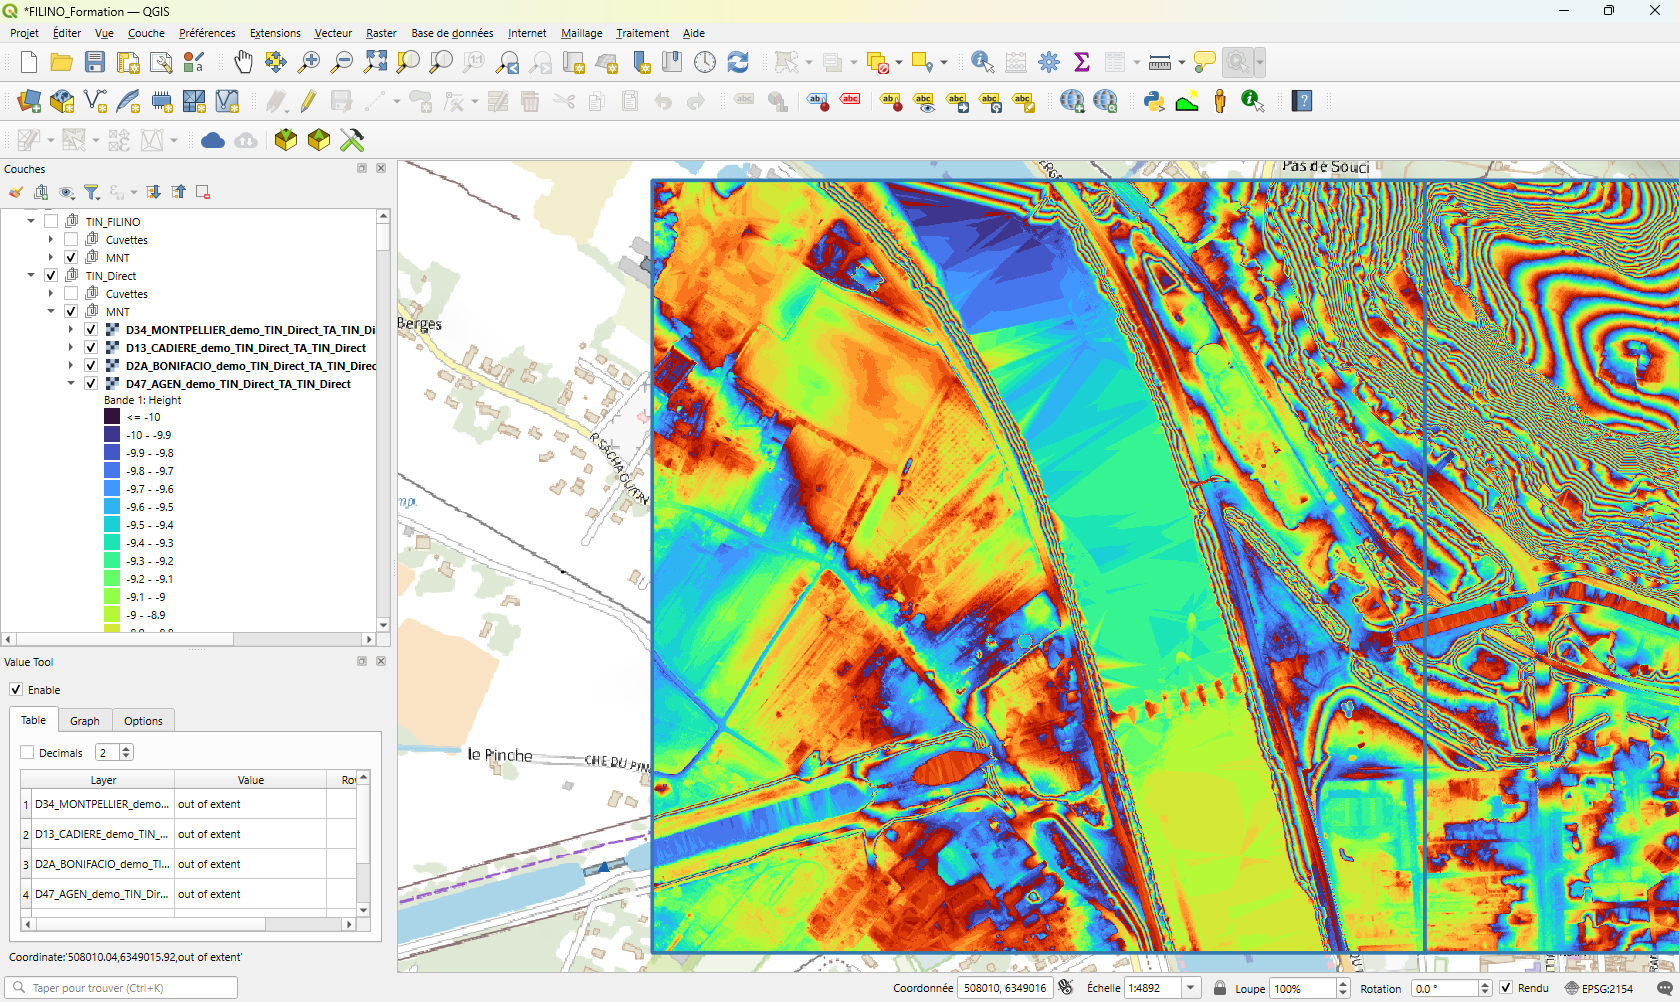1680x1002 pixels.
Task: Select the Pan Map hand tool
Action: (243, 62)
